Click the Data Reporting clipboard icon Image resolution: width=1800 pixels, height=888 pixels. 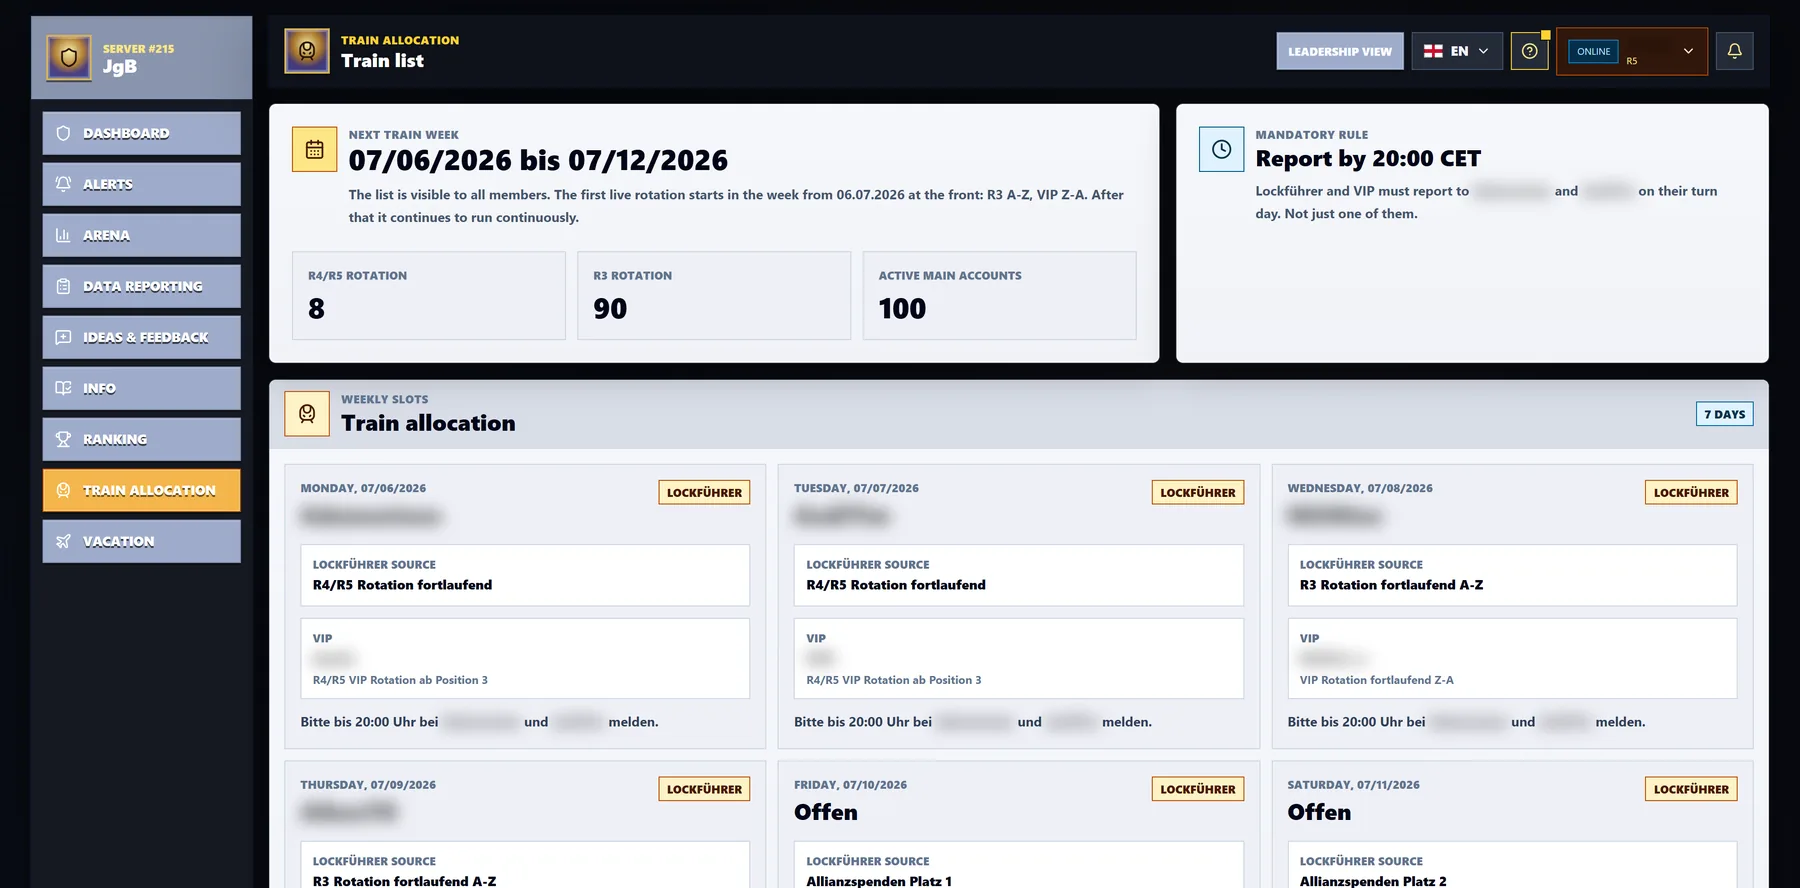[x=63, y=286]
